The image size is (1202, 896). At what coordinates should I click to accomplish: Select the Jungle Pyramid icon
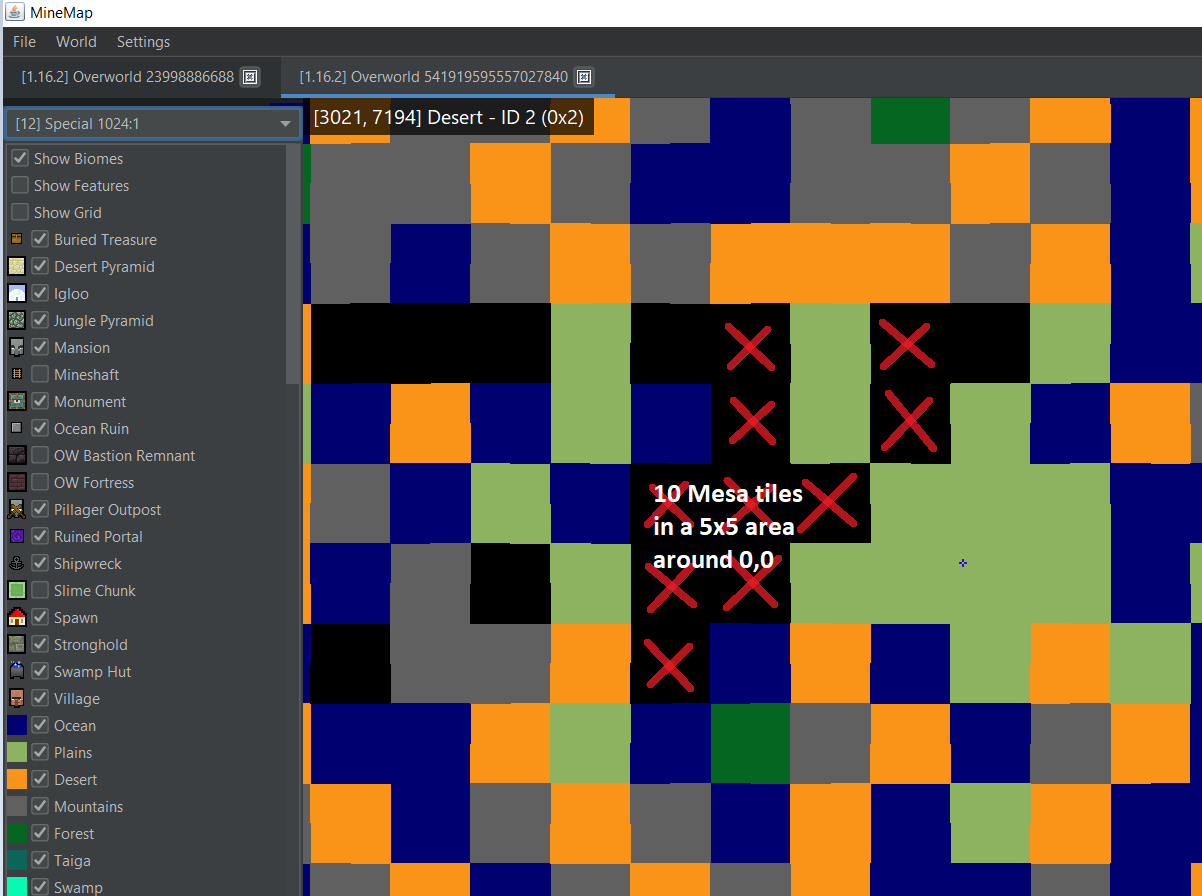point(17,320)
